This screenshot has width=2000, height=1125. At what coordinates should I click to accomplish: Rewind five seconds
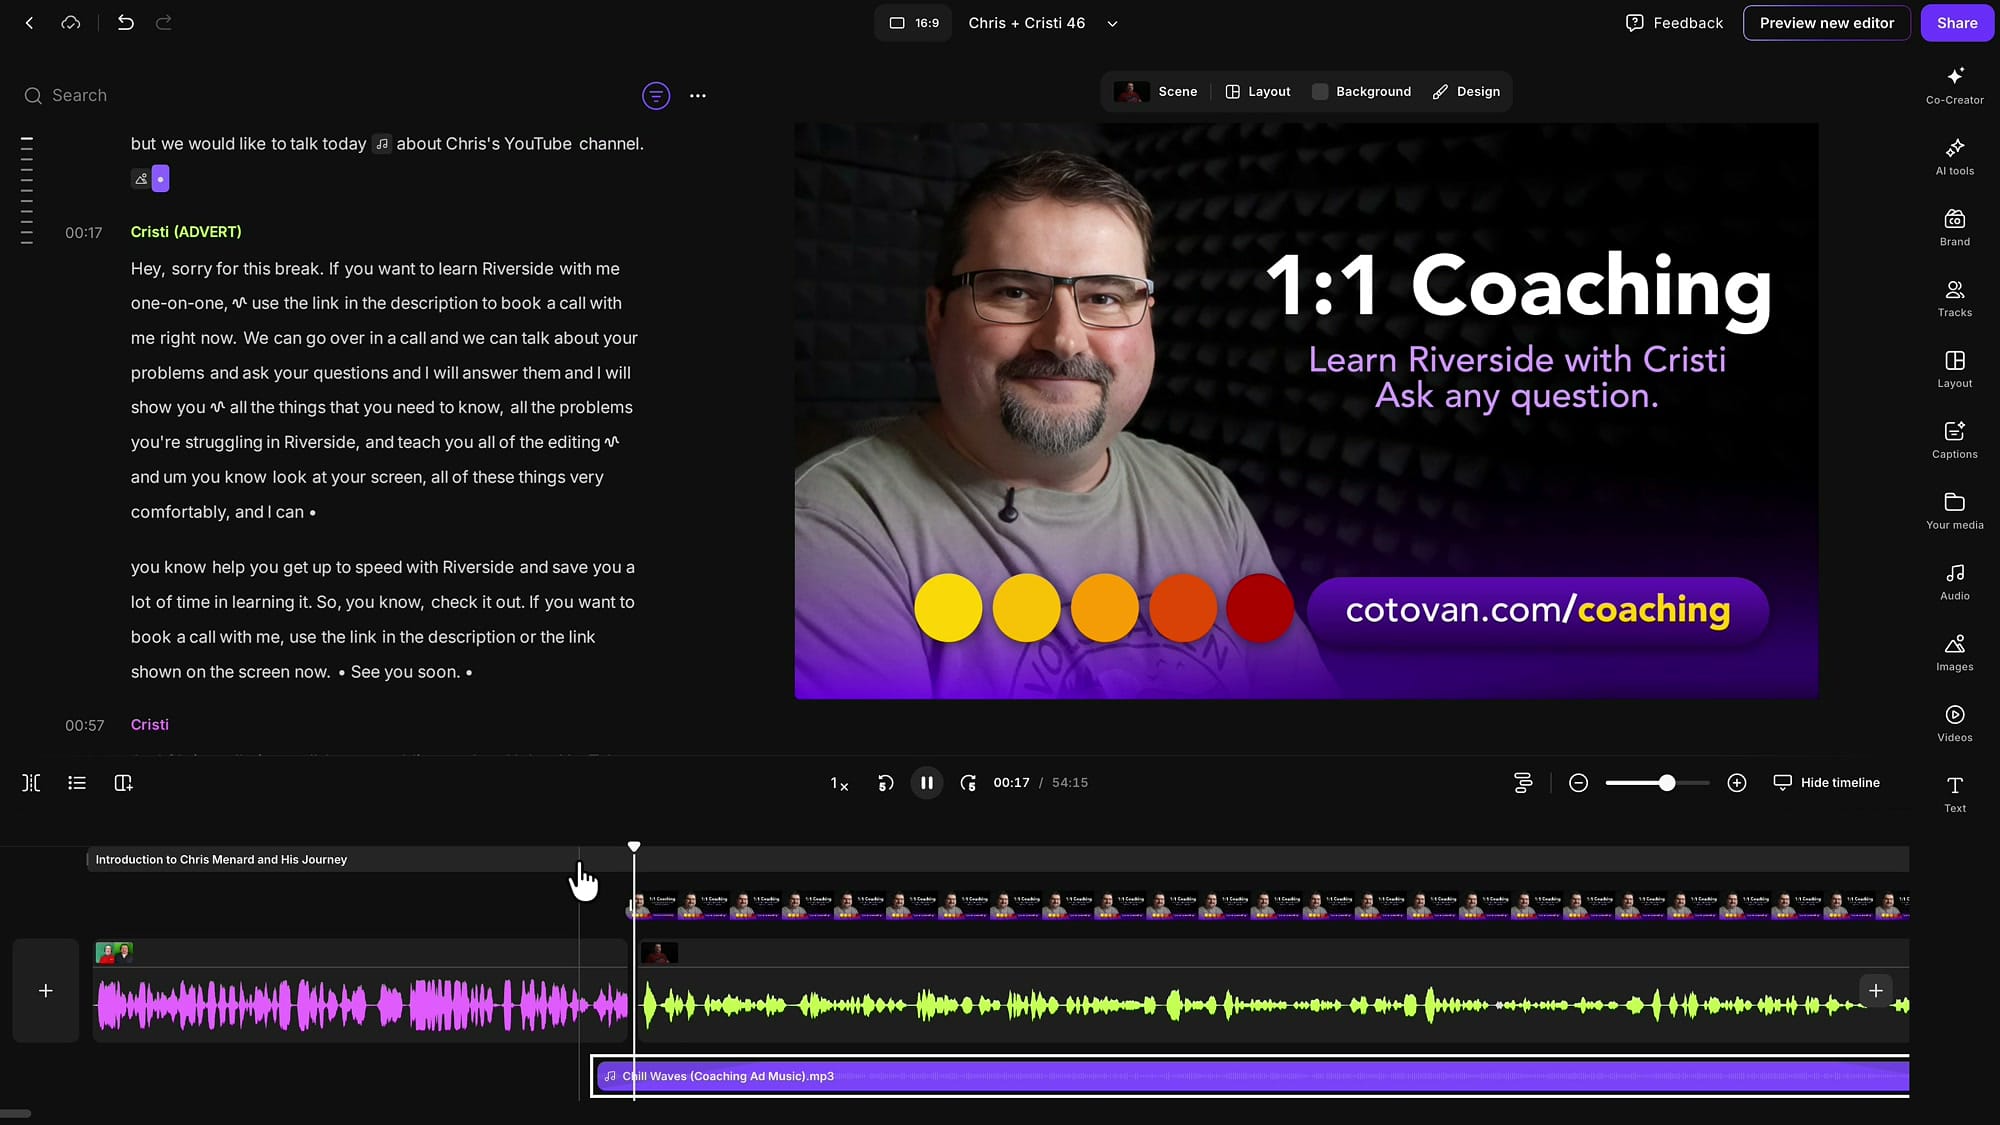(885, 783)
